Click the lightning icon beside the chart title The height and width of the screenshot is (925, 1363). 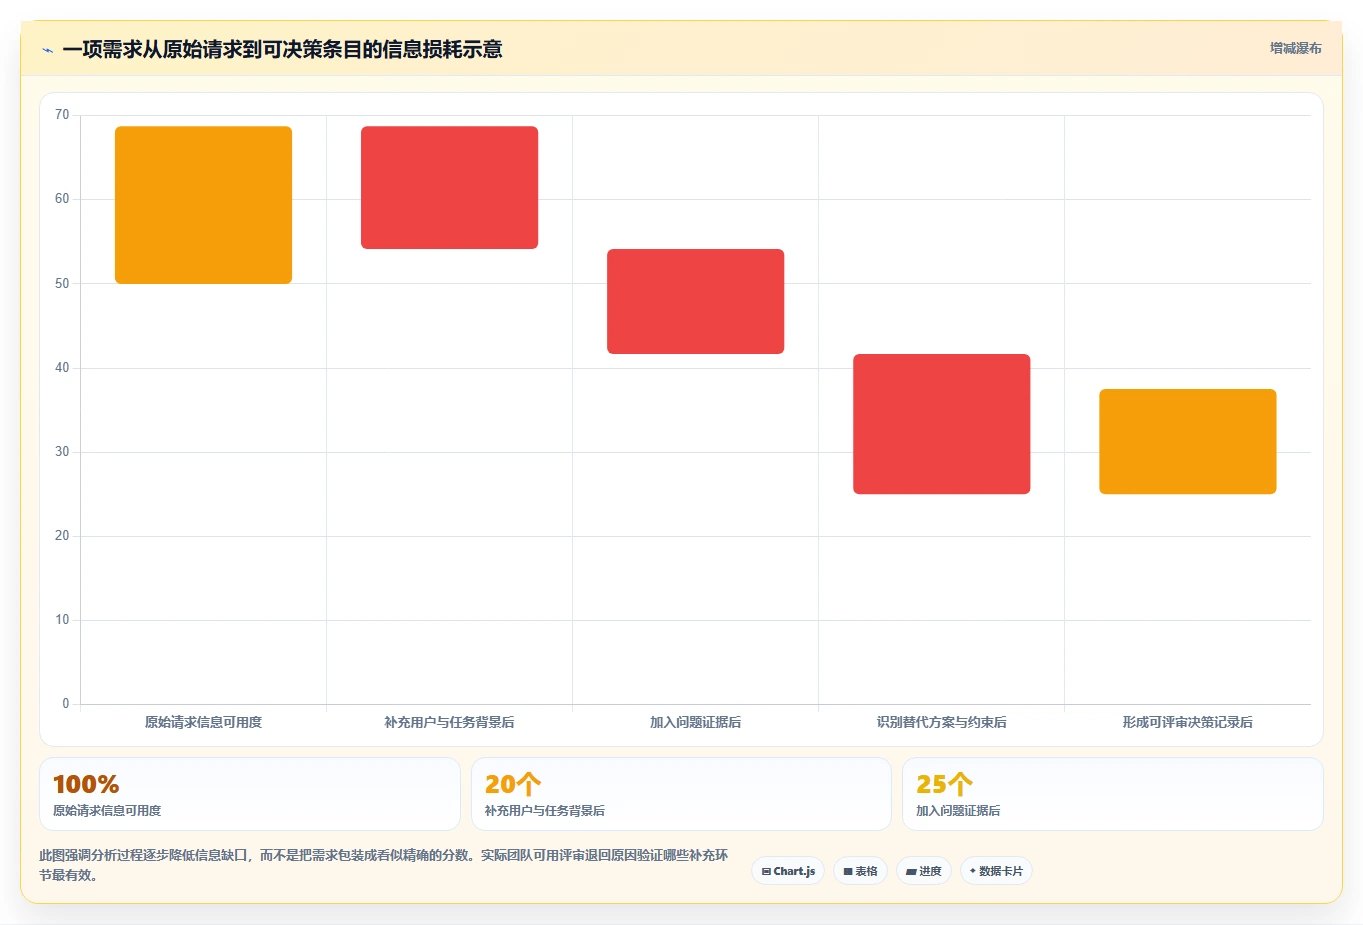[x=47, y=50]
